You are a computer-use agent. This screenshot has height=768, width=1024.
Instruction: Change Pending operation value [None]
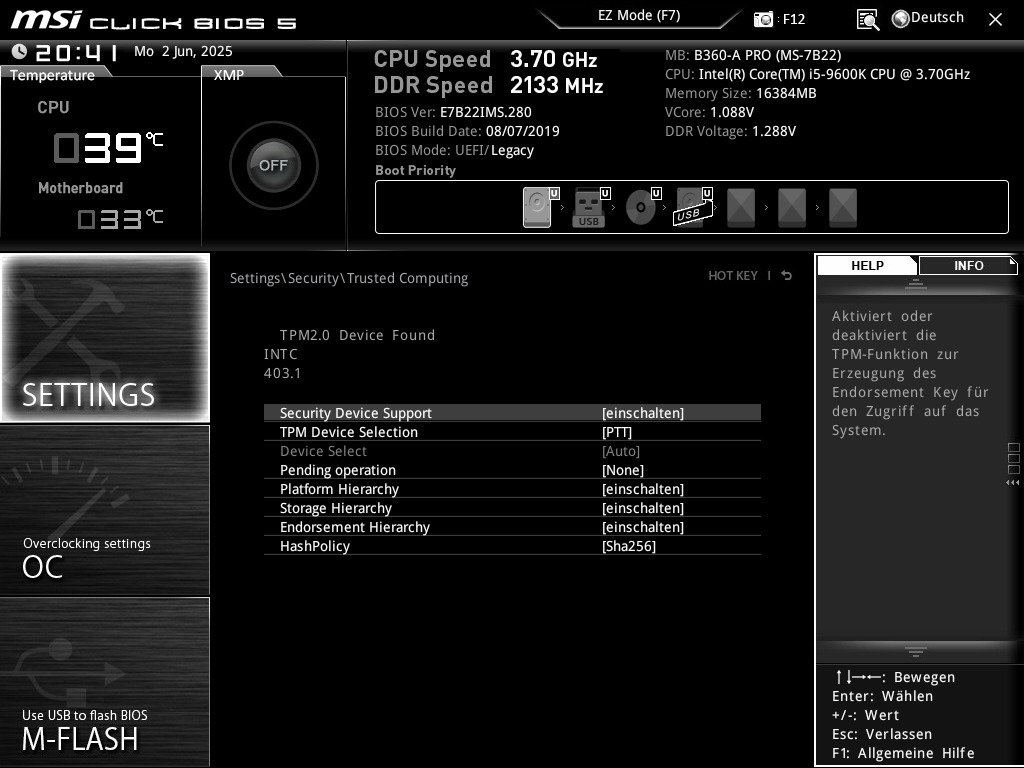[622, 470]
